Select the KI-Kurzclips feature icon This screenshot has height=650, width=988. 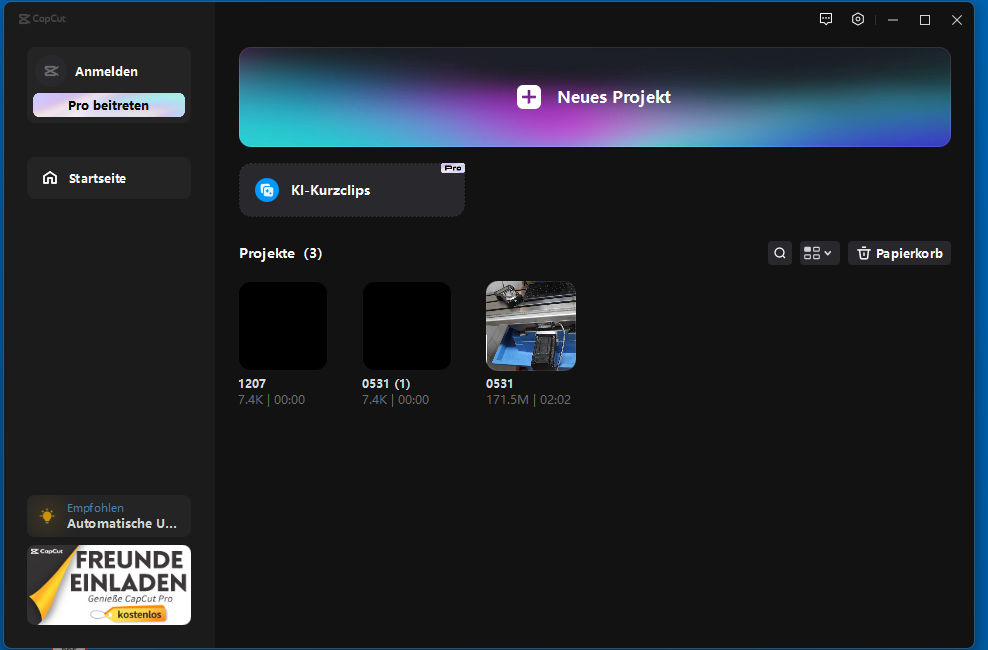click(x=266, y=190)
